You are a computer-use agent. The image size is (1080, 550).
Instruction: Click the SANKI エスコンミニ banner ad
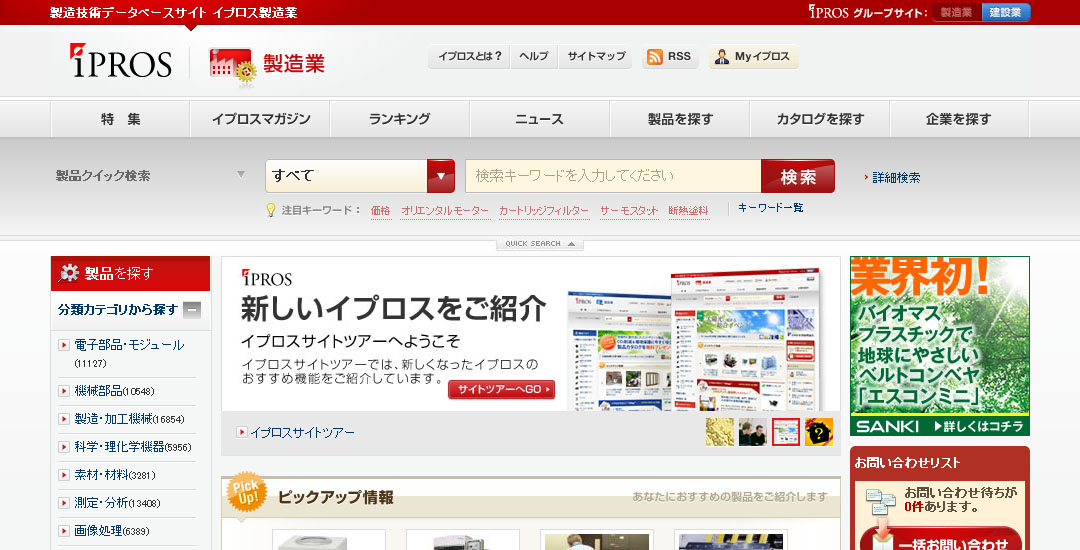(x=939, y=346)
